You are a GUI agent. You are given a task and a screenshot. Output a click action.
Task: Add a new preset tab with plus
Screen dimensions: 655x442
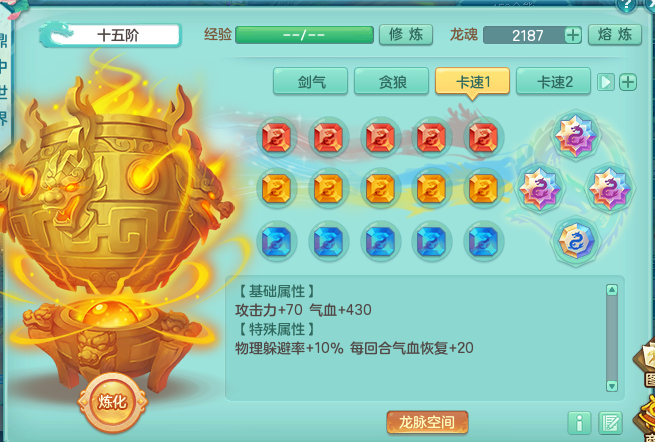pos(628,82)
